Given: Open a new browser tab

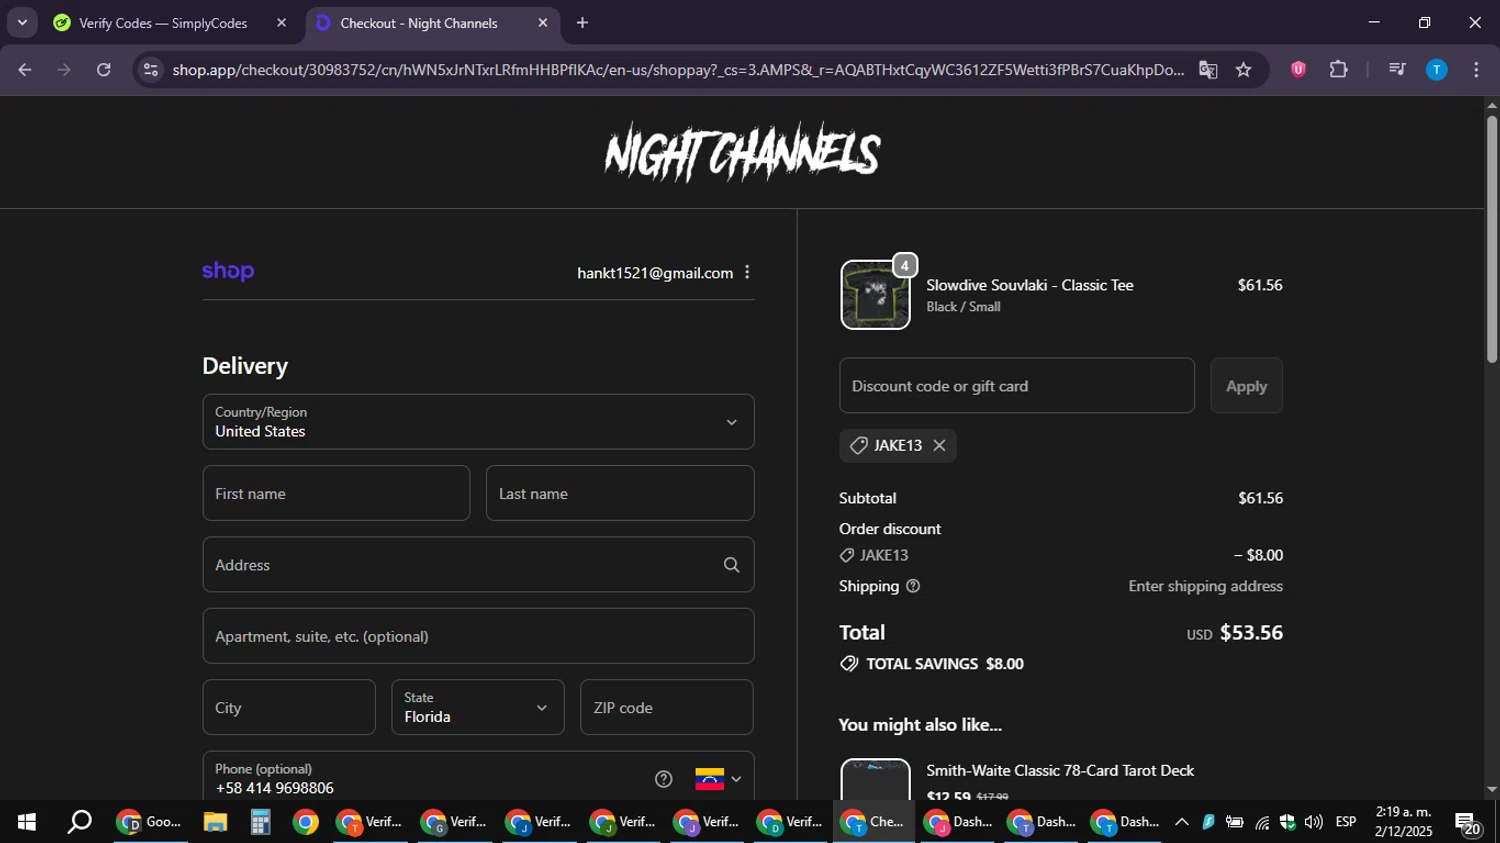Looking at the screenshot, I should 582,23.
